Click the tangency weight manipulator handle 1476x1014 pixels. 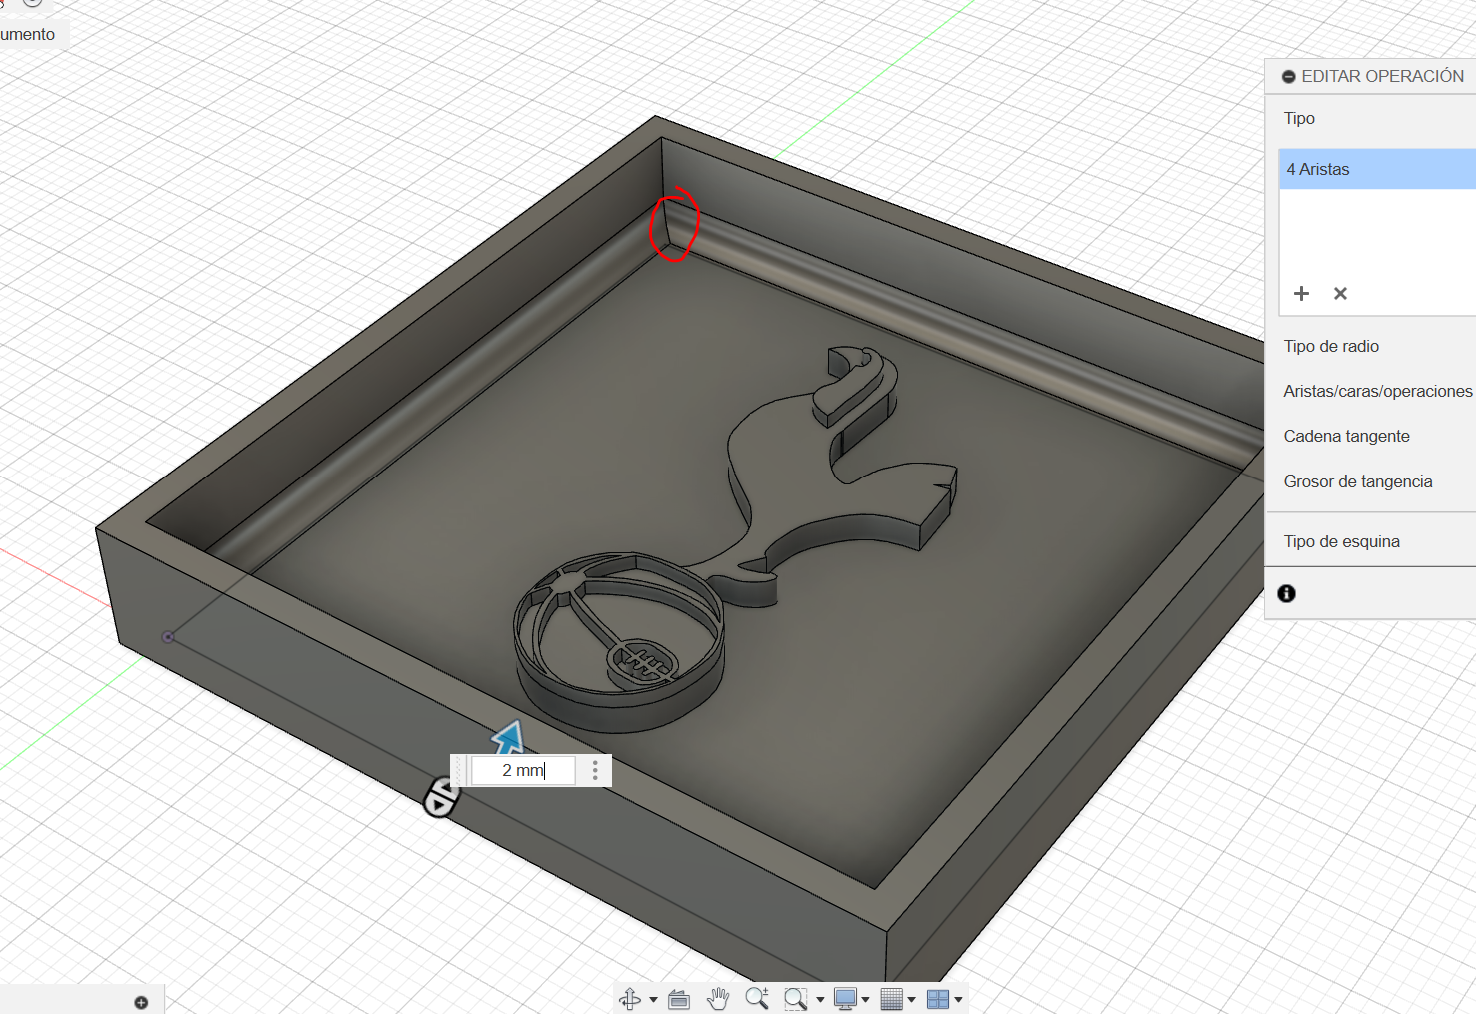440,797
